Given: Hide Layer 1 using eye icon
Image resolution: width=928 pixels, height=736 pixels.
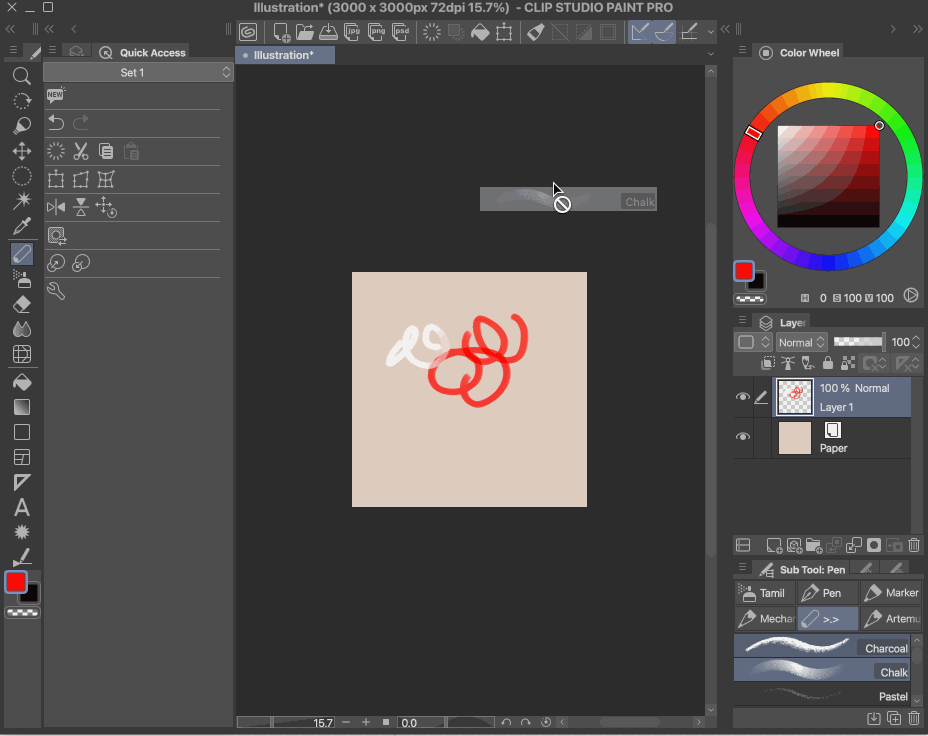Looking at the screenshot, I should 742,397.
